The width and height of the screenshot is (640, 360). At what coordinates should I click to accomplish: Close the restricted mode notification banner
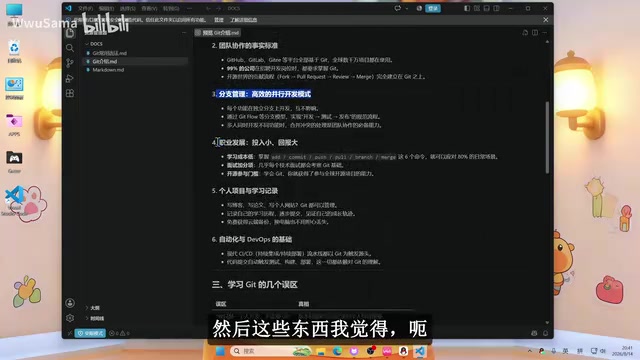(x=546, y=20)
